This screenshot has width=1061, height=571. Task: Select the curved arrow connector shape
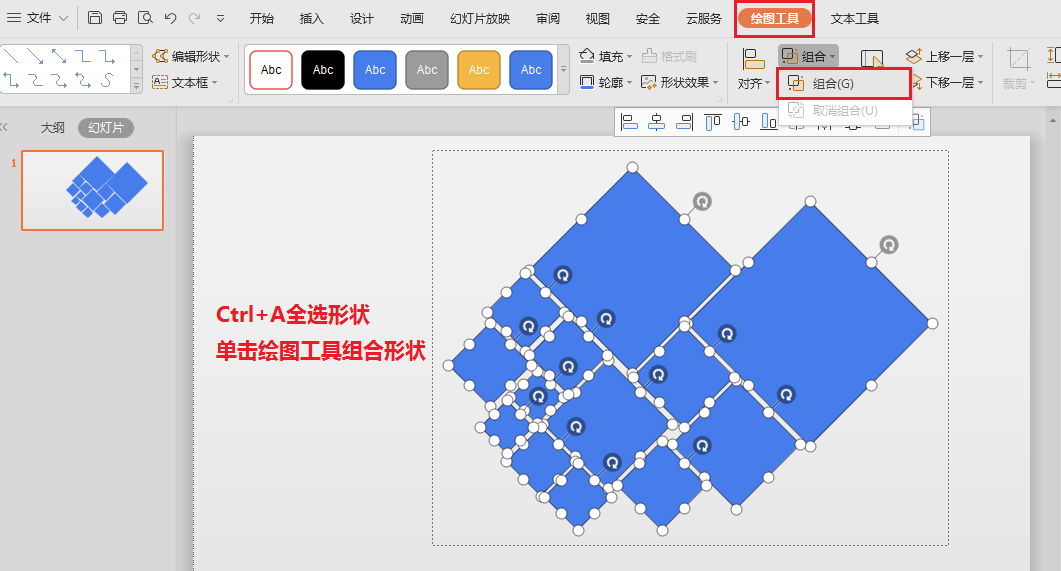pyautogui.click(x=59, y=81)
